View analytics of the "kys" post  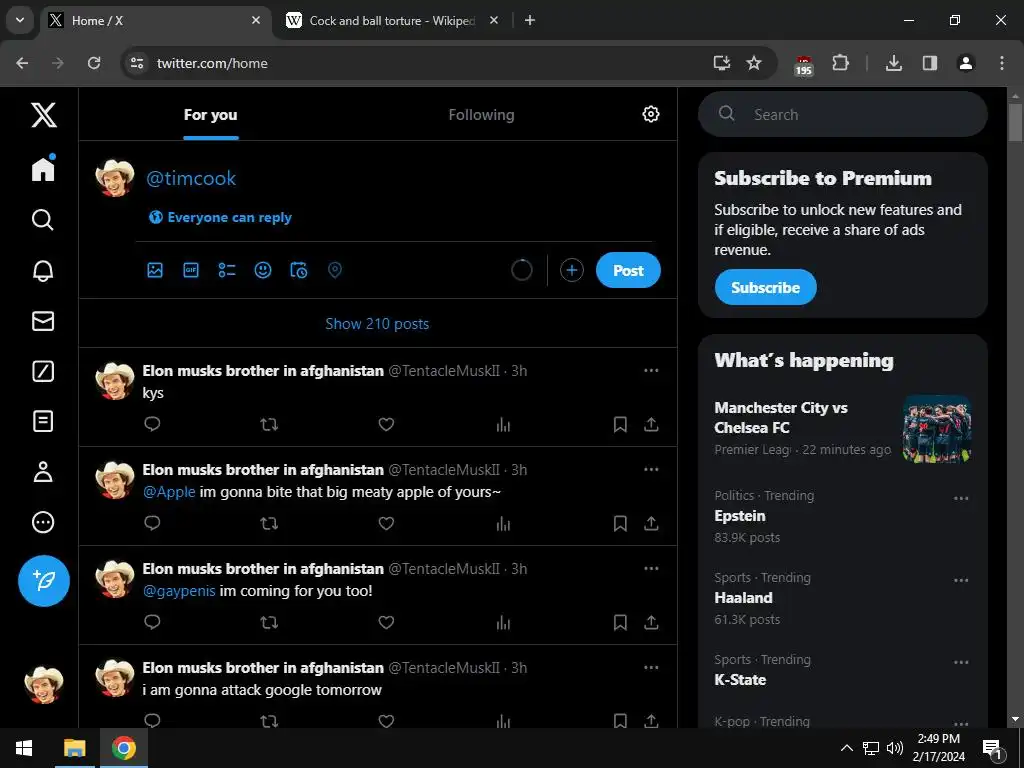tap(503, 424)
